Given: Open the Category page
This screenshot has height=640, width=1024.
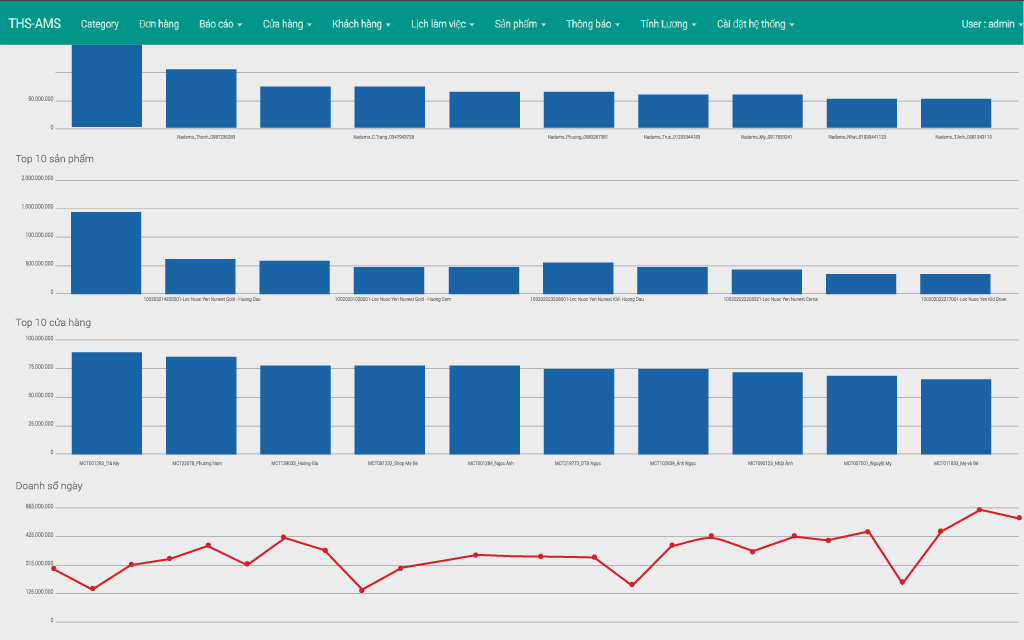Looking at the screenshot, I should pyautogui.click(x=100, y=23).
